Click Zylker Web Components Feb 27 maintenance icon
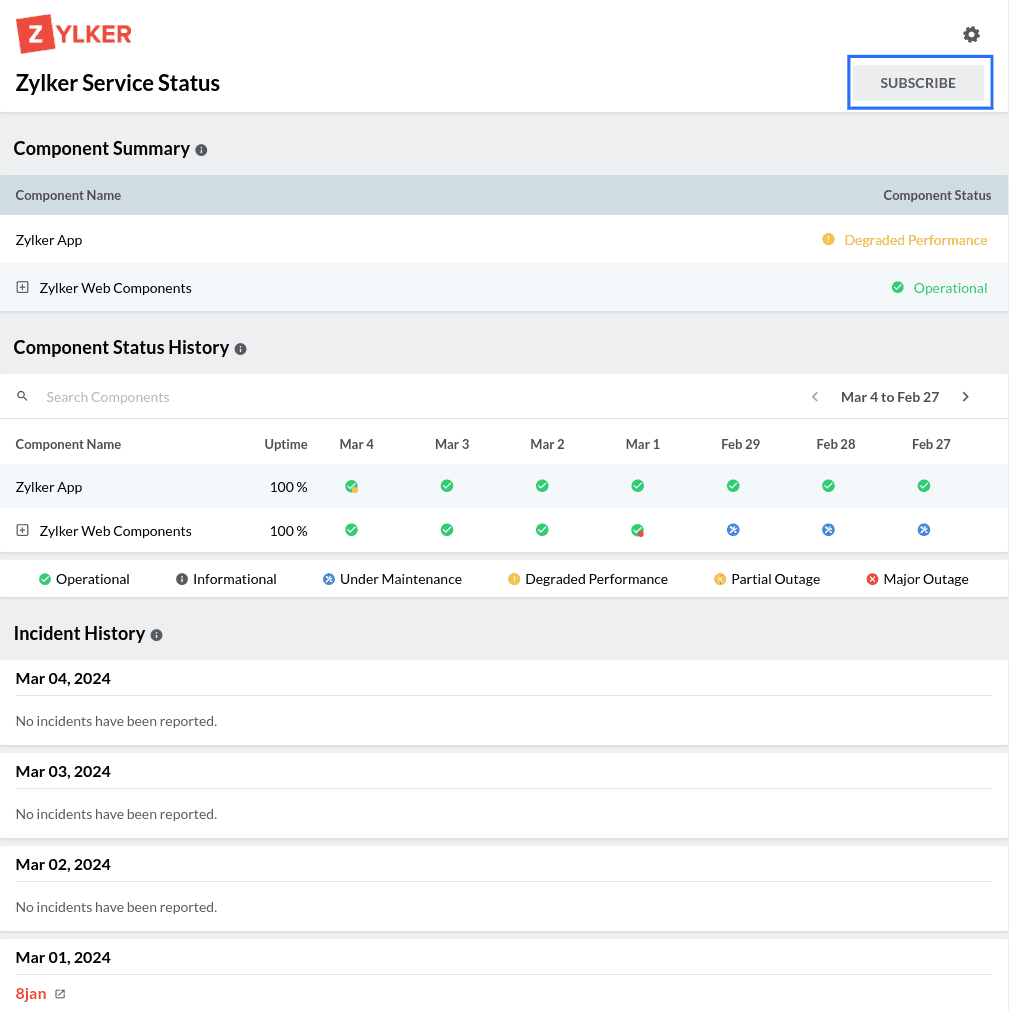1009x1010 pixels. pyautogui.click(x=924, y=530)
